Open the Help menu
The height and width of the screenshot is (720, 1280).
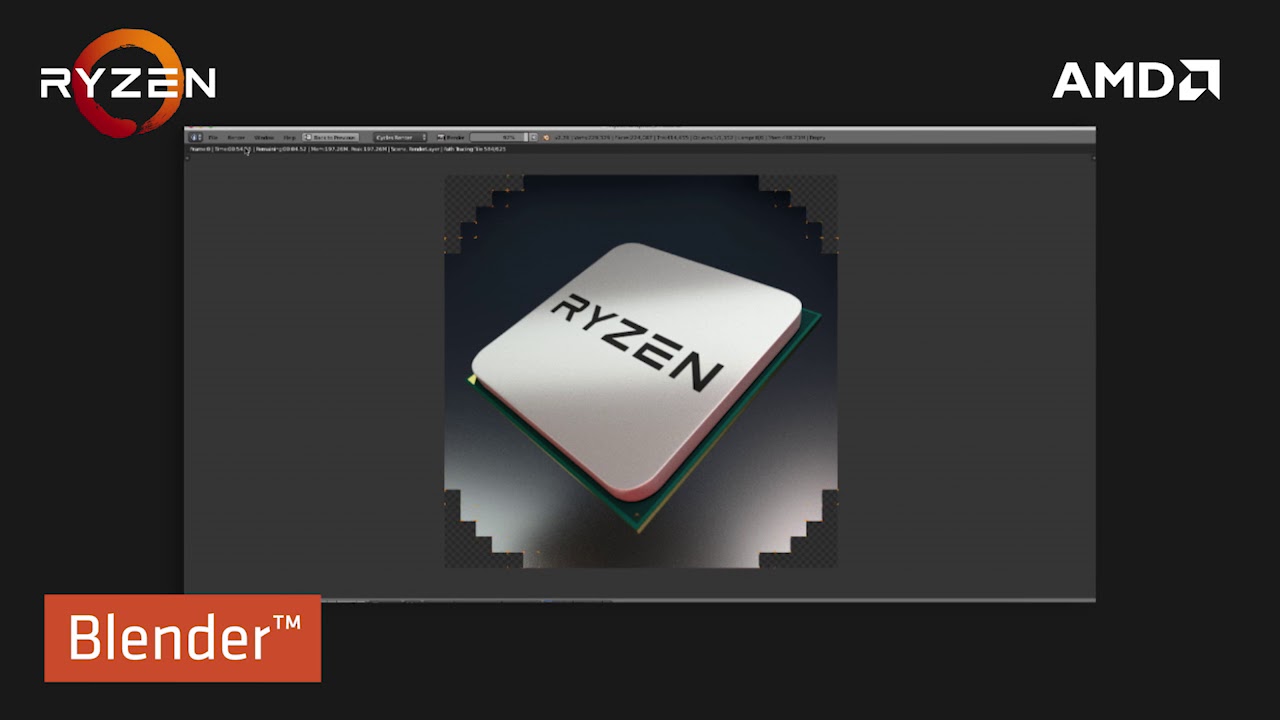click(289, 137)
